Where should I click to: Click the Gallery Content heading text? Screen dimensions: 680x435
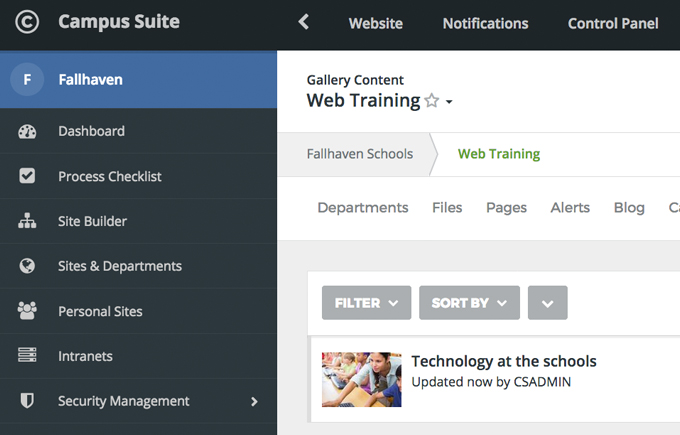[355, 80]
